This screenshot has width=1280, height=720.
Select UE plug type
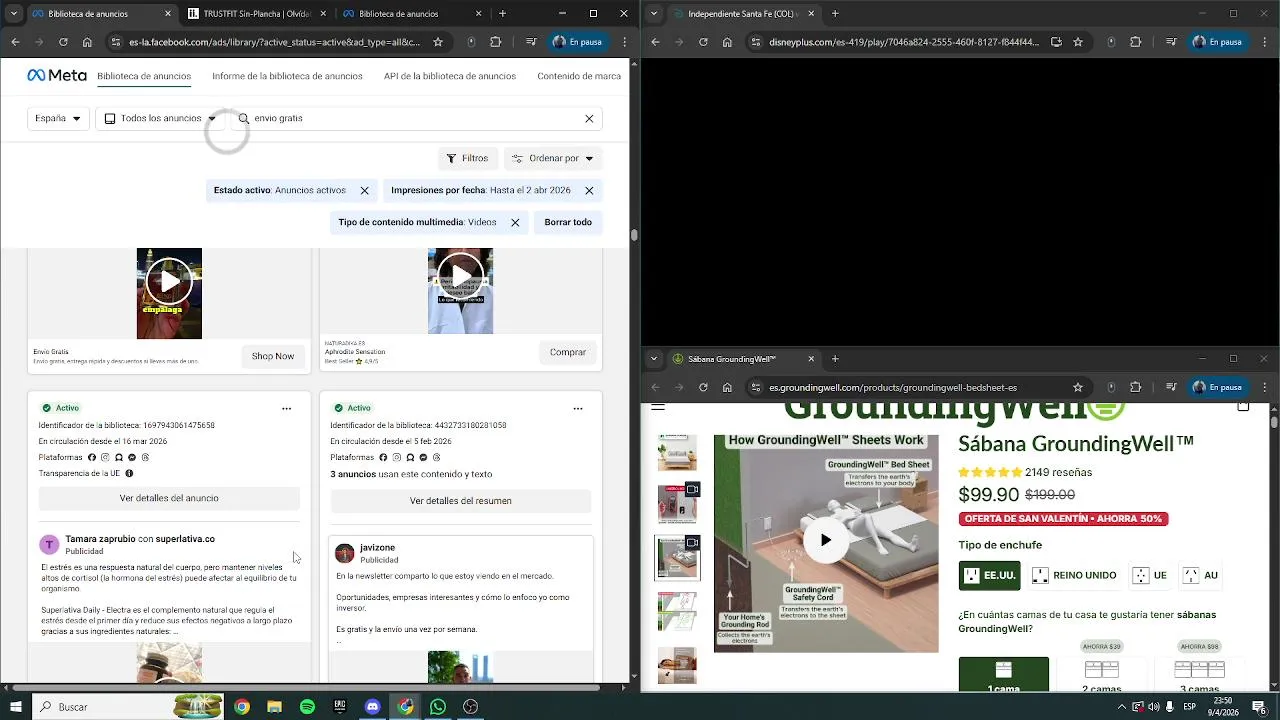(1150, 575)
